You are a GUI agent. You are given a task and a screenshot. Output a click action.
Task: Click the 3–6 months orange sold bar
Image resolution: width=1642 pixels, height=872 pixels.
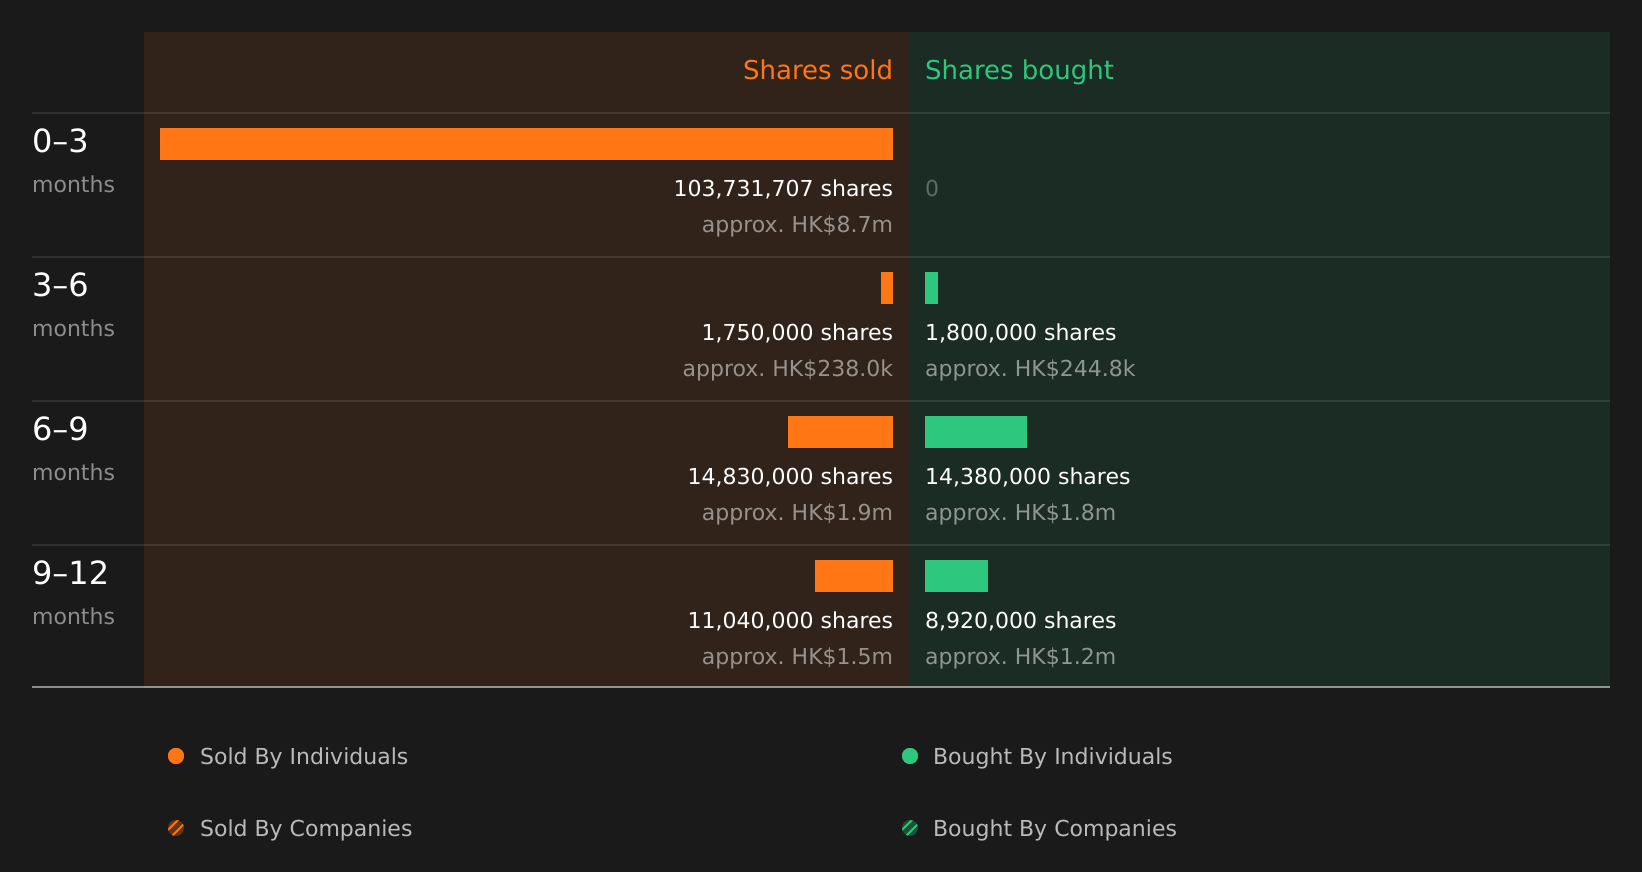coord(887,288)
